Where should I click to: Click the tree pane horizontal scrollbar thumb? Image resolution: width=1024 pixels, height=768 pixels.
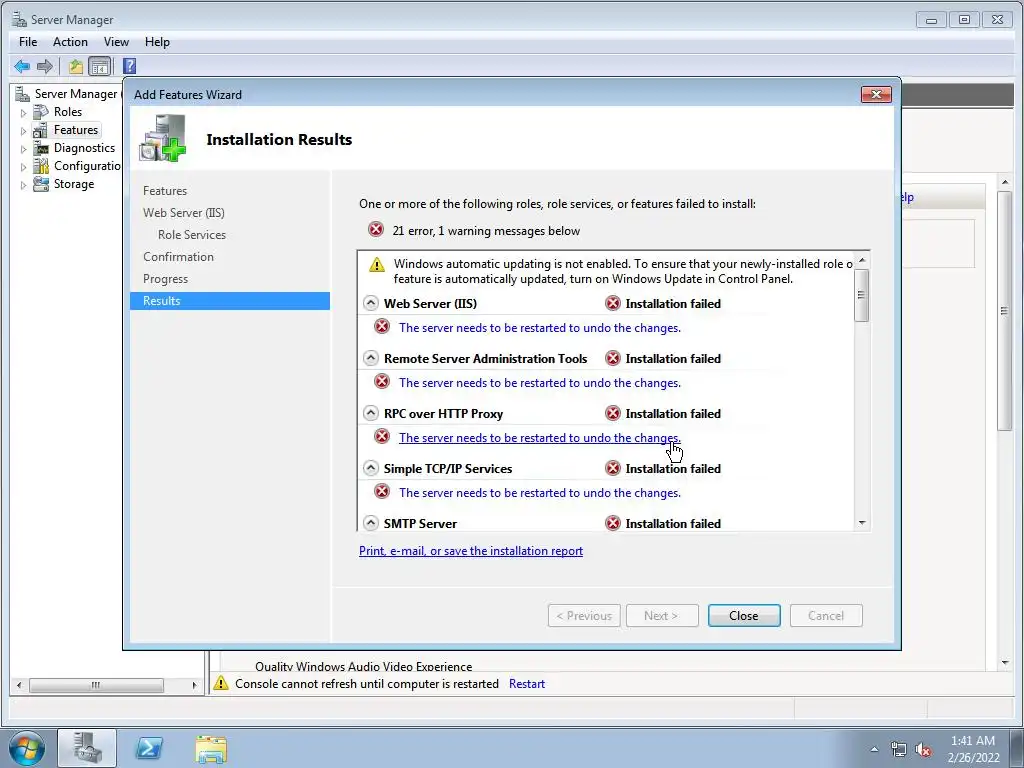pyautogui.click(x=96, y=685)
